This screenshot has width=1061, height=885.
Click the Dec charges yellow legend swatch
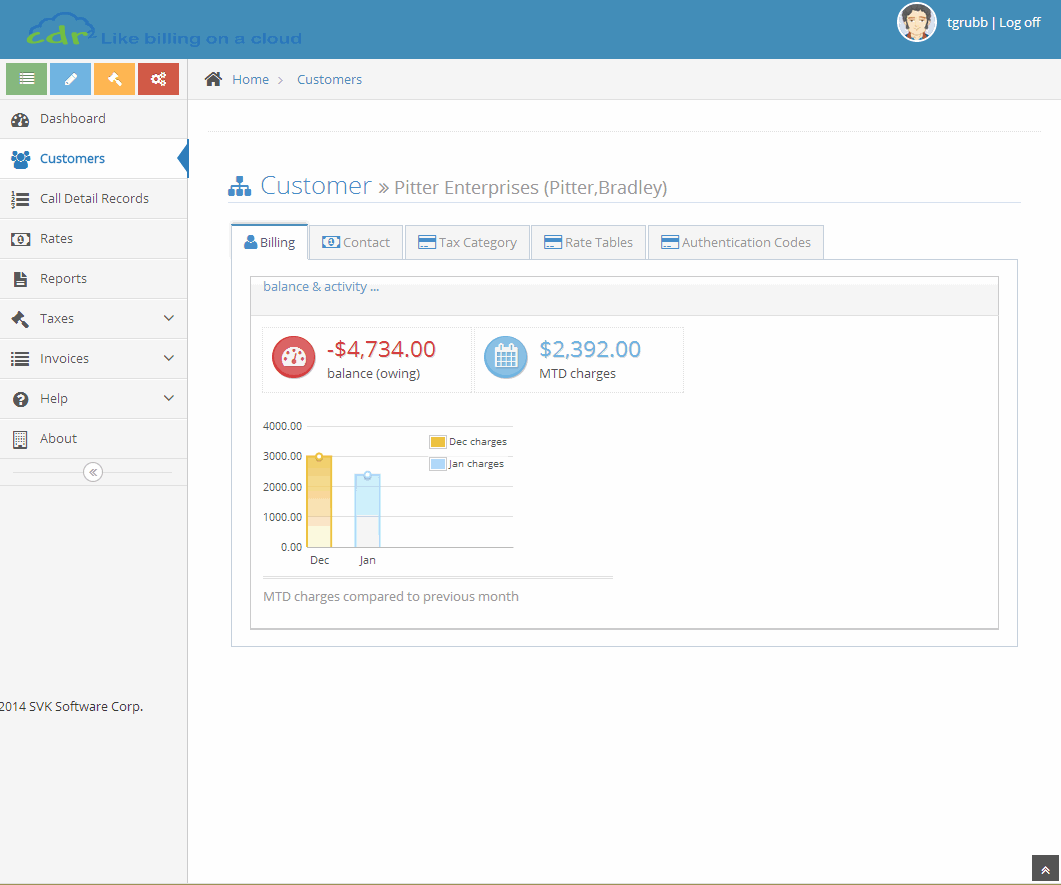[x=438, y=442]
